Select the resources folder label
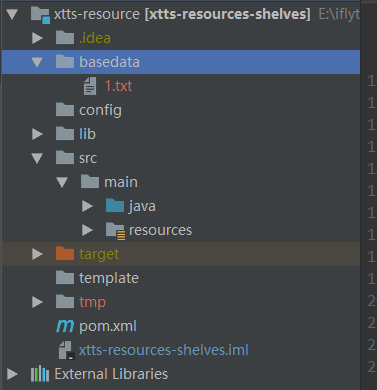 pos(160,230)
